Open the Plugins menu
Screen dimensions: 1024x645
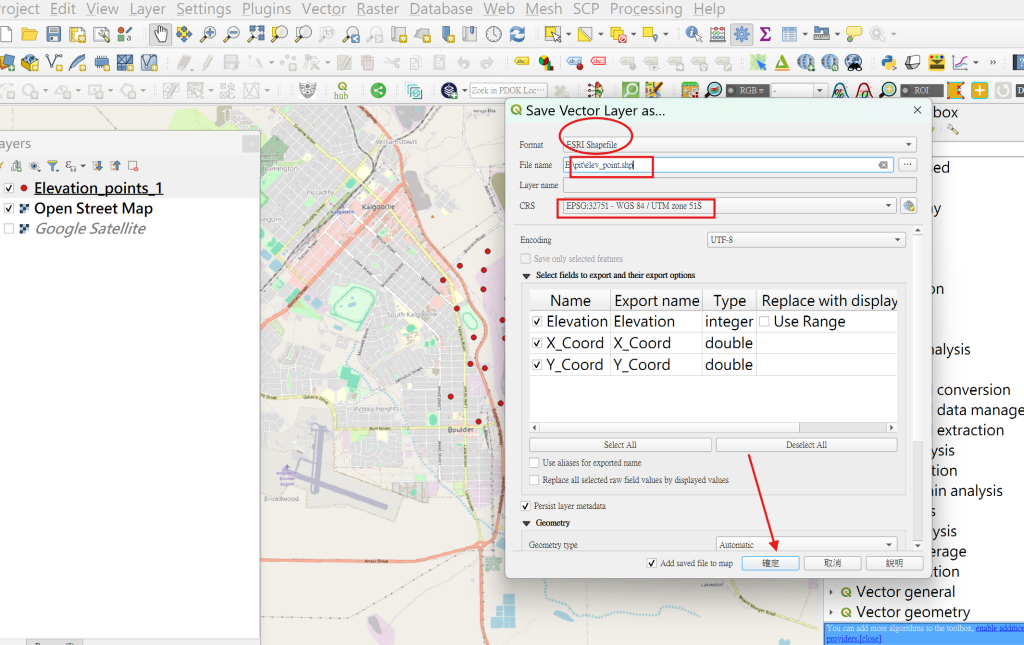click(266, 9)
